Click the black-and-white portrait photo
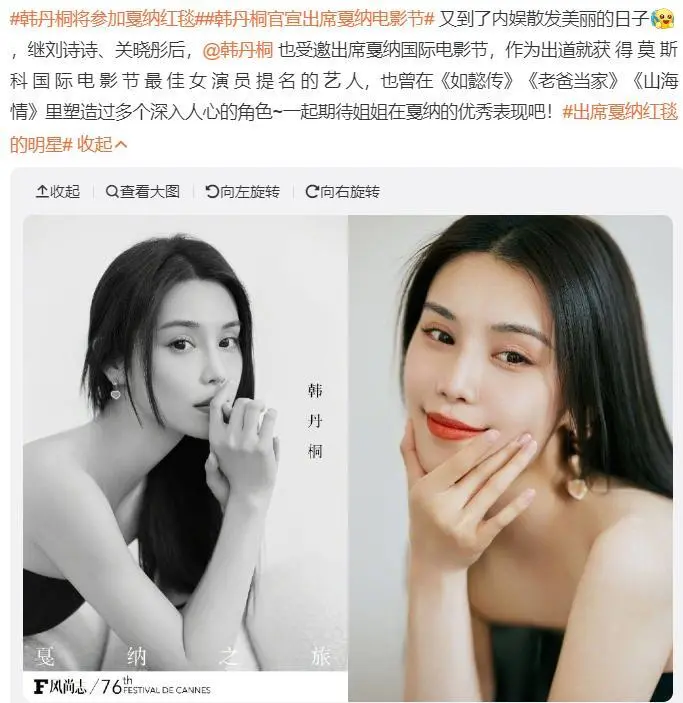This screenshot has width=683, height=703. pyautogui.click(x=185, y=457)
